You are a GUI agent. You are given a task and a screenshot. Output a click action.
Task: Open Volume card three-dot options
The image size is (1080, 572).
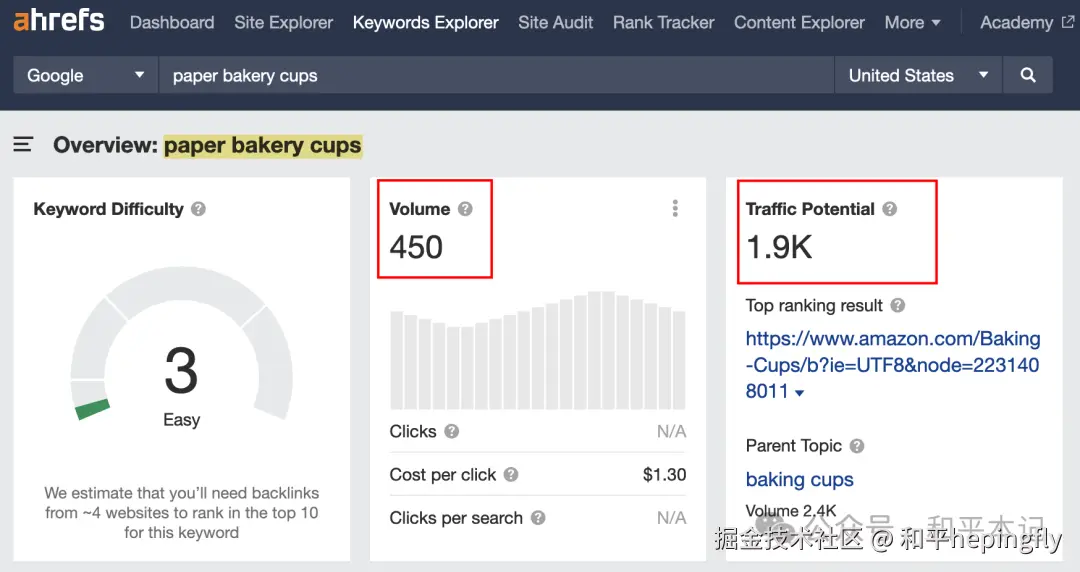tap(675, 208)
